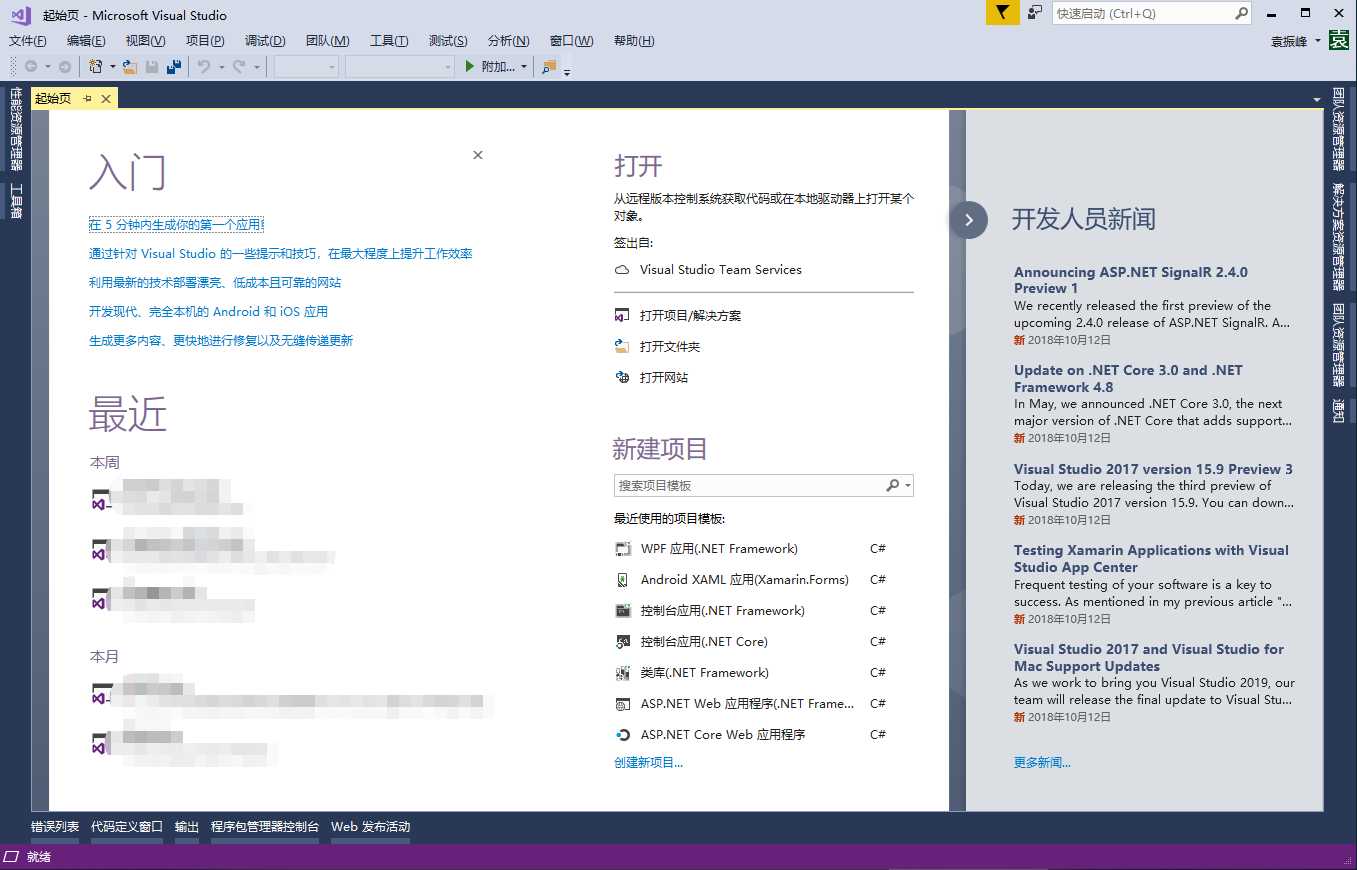
Task: Click the 打开文件夹 link text
Action: tap(670, 347)
